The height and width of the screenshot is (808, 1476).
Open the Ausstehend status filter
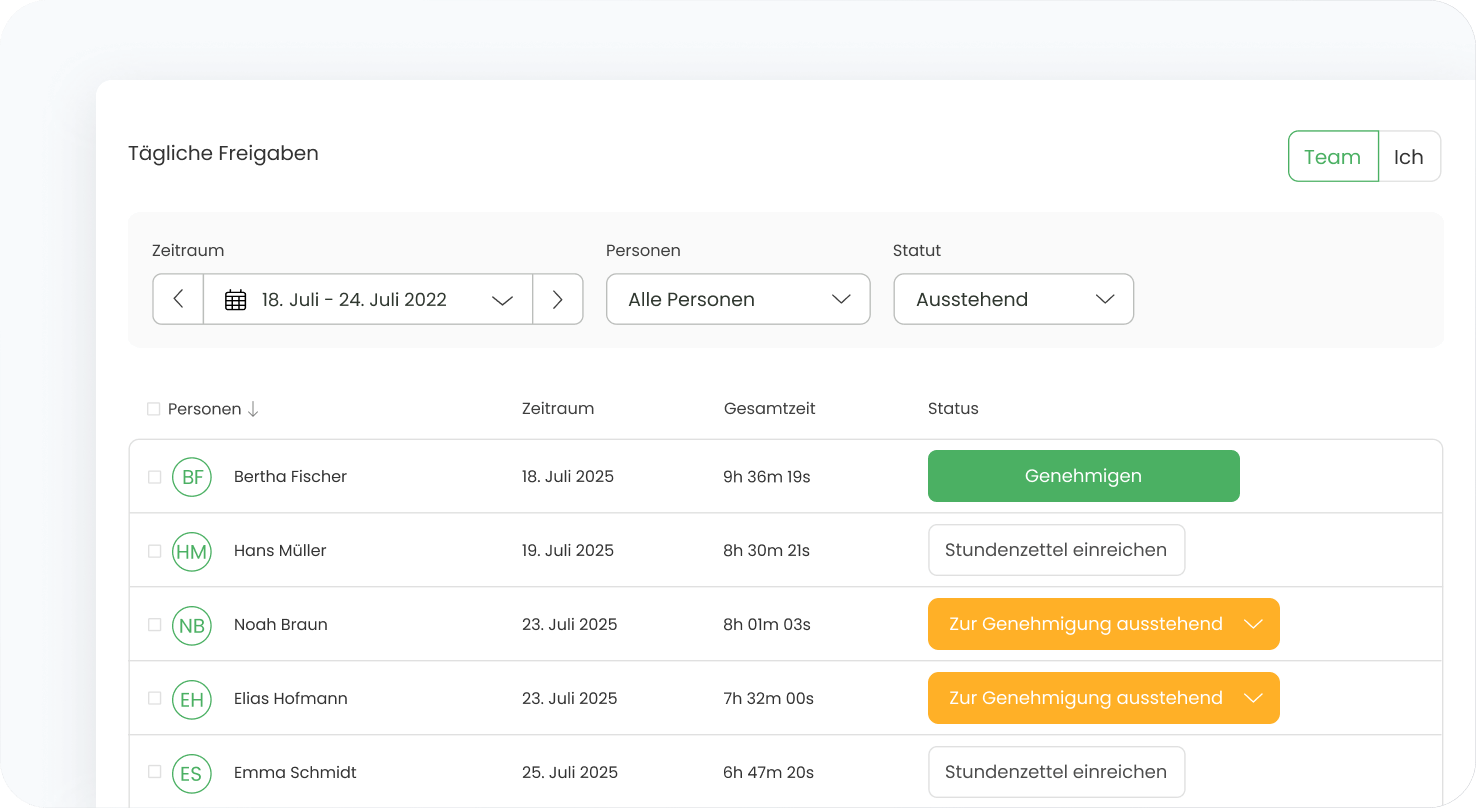coord(1013,299)
